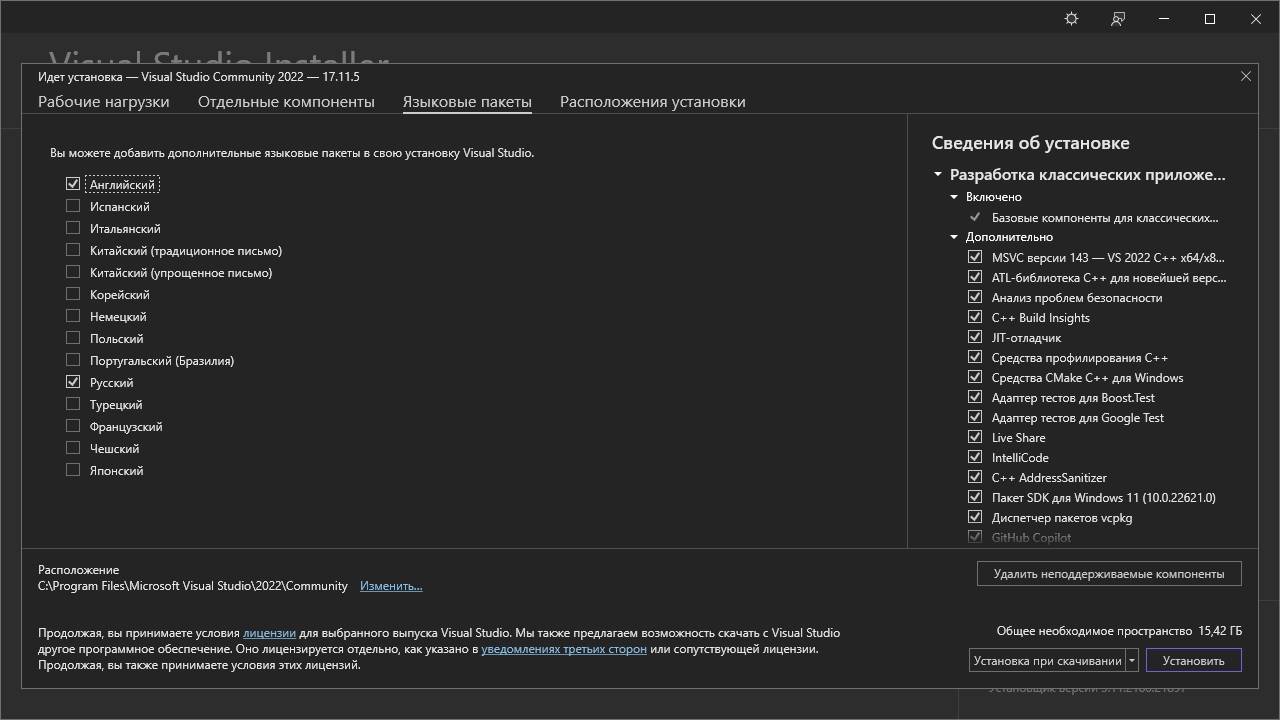The image size is (1280, 720).
Task: Minimize the Visual Studio Installer window
Action: pos(1164,19)
